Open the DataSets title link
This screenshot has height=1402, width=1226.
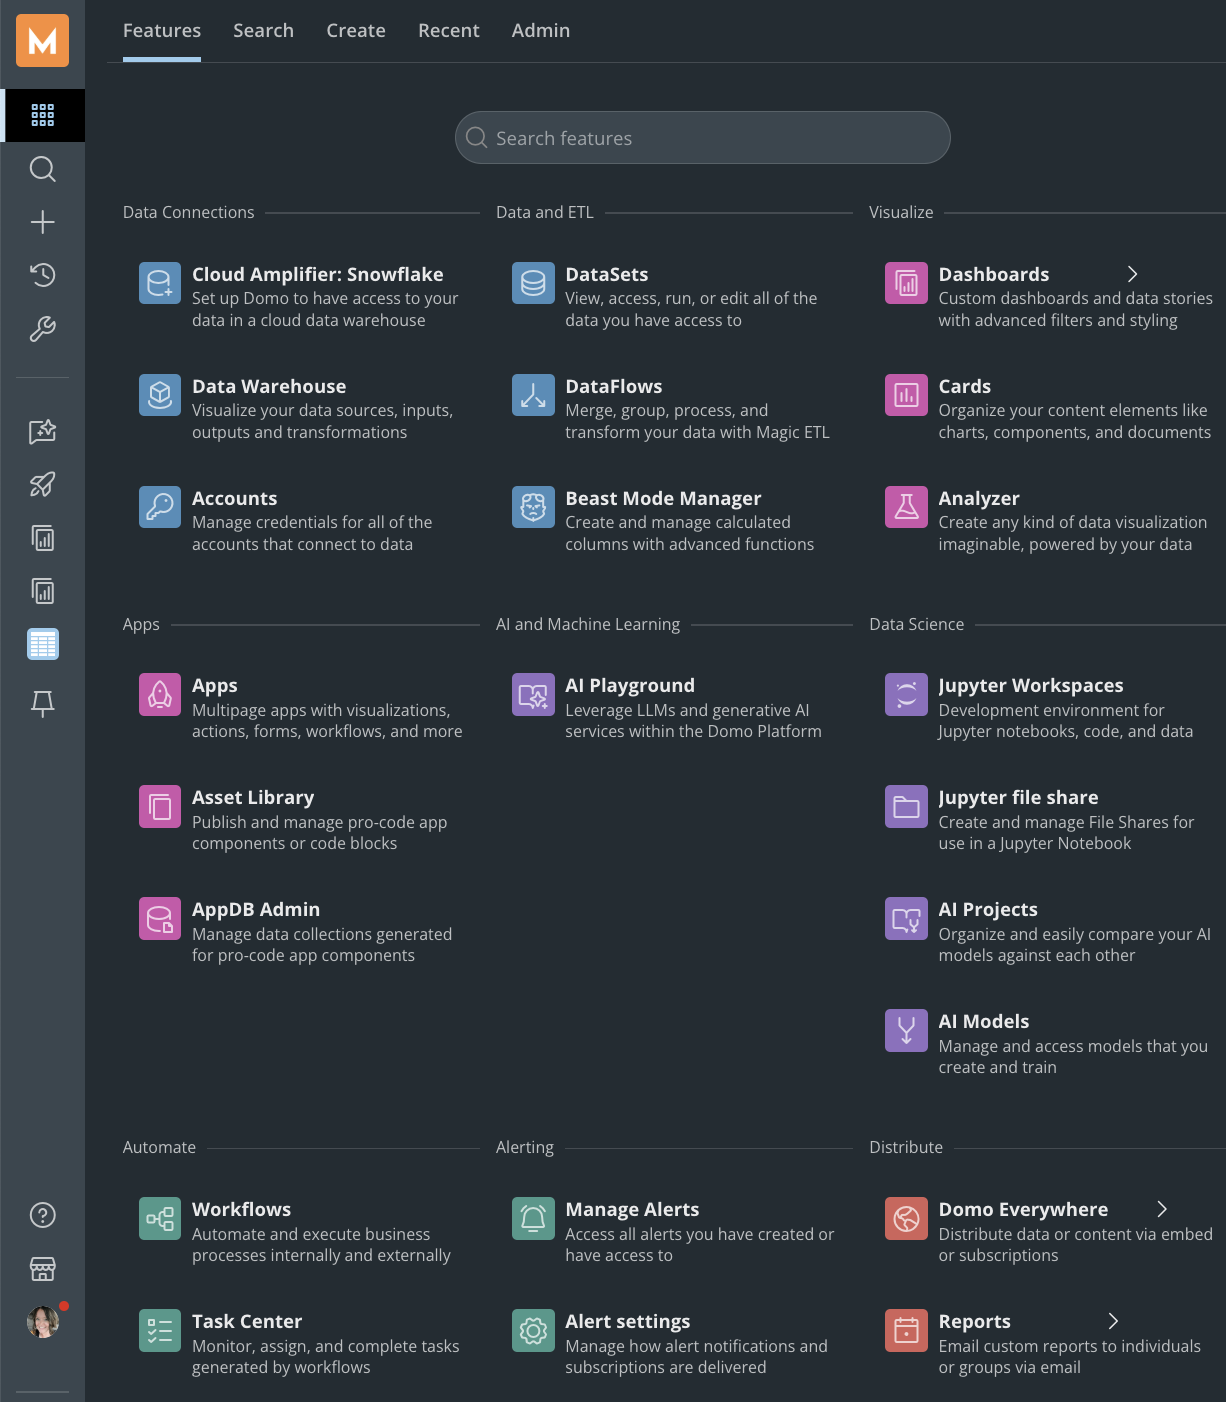point(607,274)
